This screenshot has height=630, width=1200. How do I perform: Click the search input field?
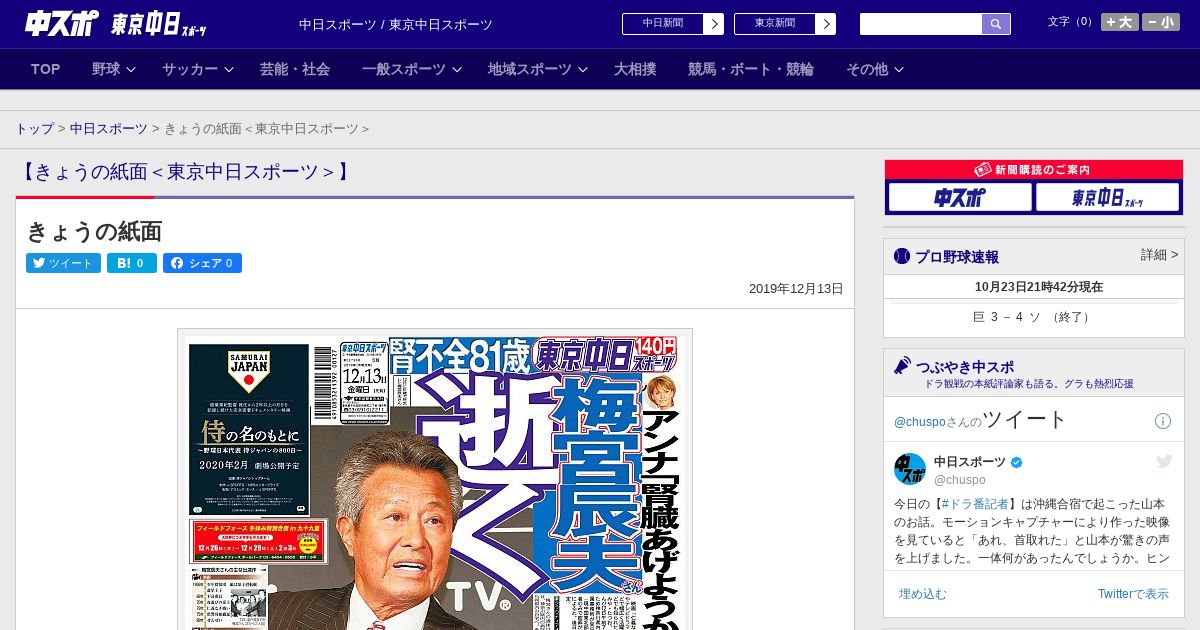tap(921, 24)
